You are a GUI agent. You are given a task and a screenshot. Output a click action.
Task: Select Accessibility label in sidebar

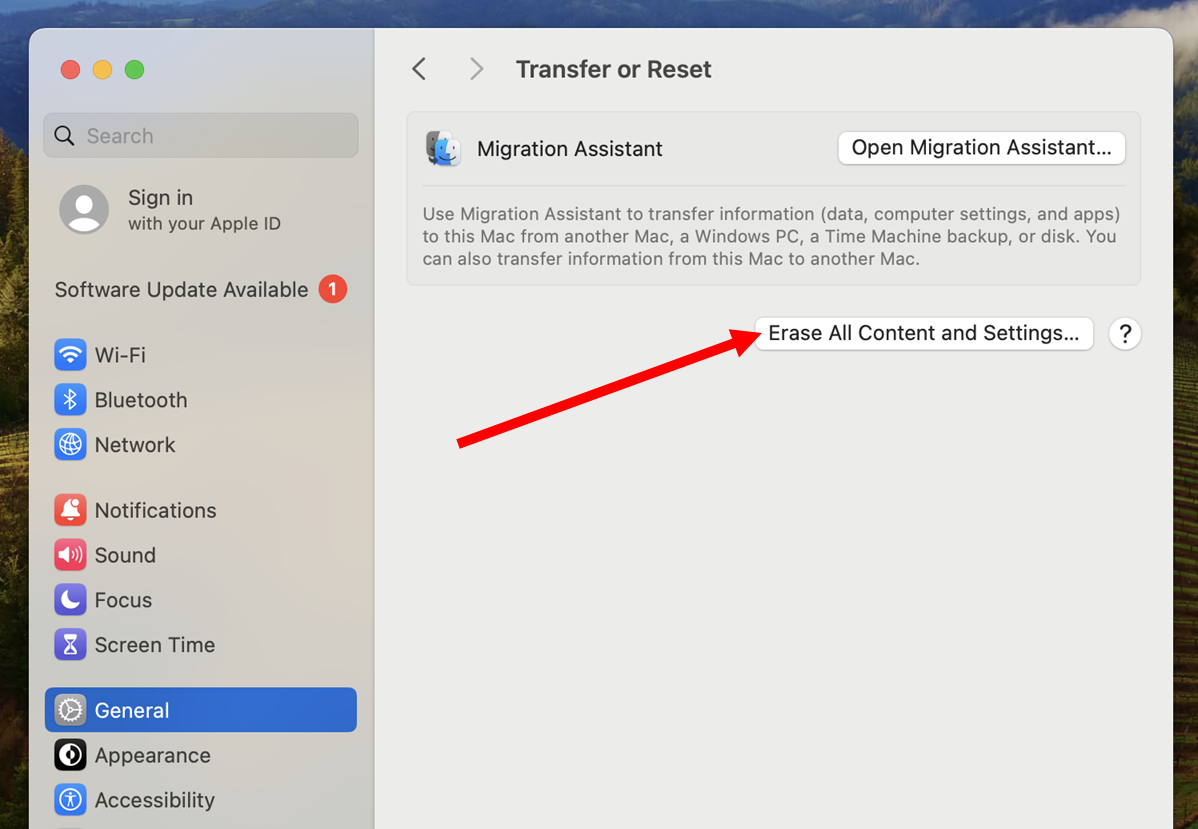click(x=154, y=801)
